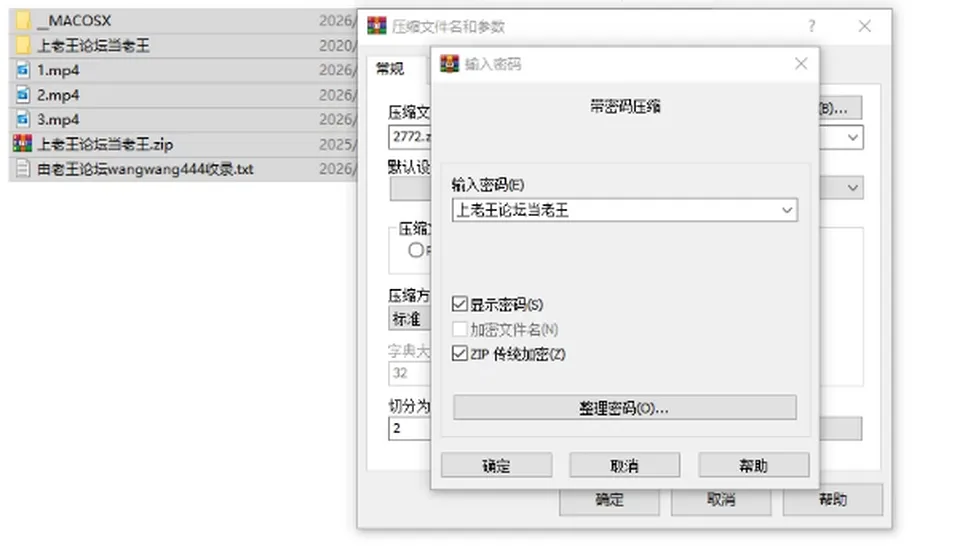Image resolution: width=960 pixels, height=559 pixels.
Task: Click the browse (B)... button
Action: (x=840, y=108)
